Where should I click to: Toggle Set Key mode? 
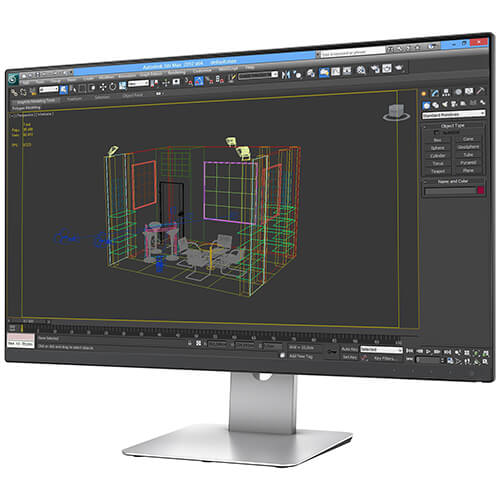point(349,357)
